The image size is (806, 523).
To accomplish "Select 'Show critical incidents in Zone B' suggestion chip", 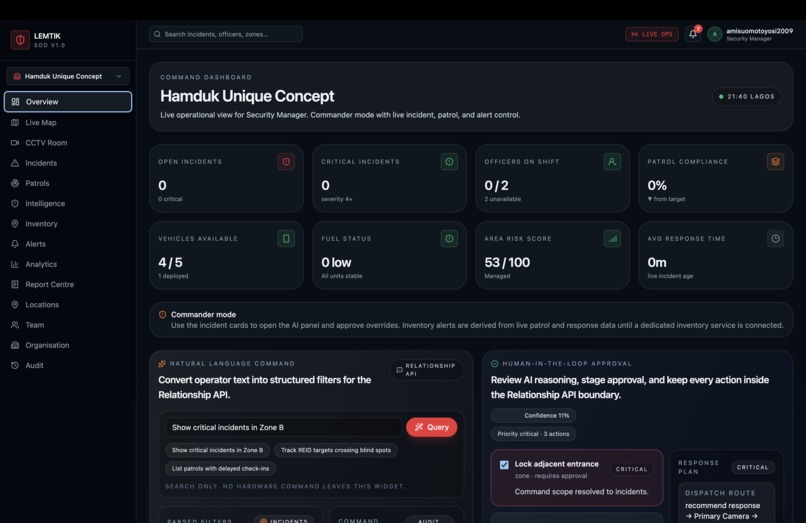I will 217,450.
